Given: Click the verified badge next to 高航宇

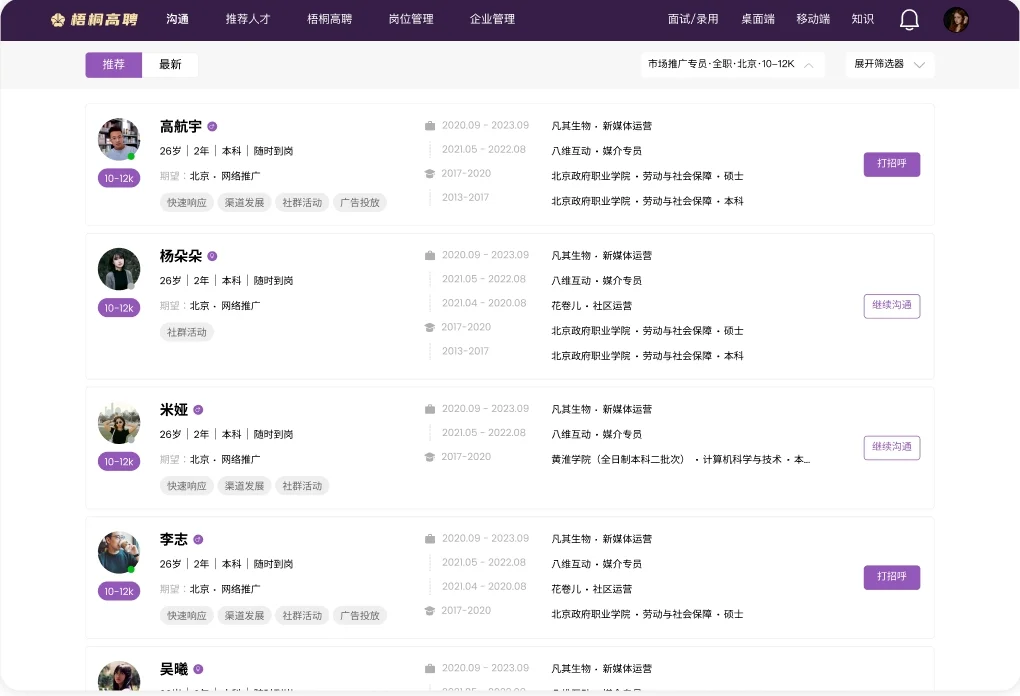Looking at the screenshot, I should [x=211, y=127].
